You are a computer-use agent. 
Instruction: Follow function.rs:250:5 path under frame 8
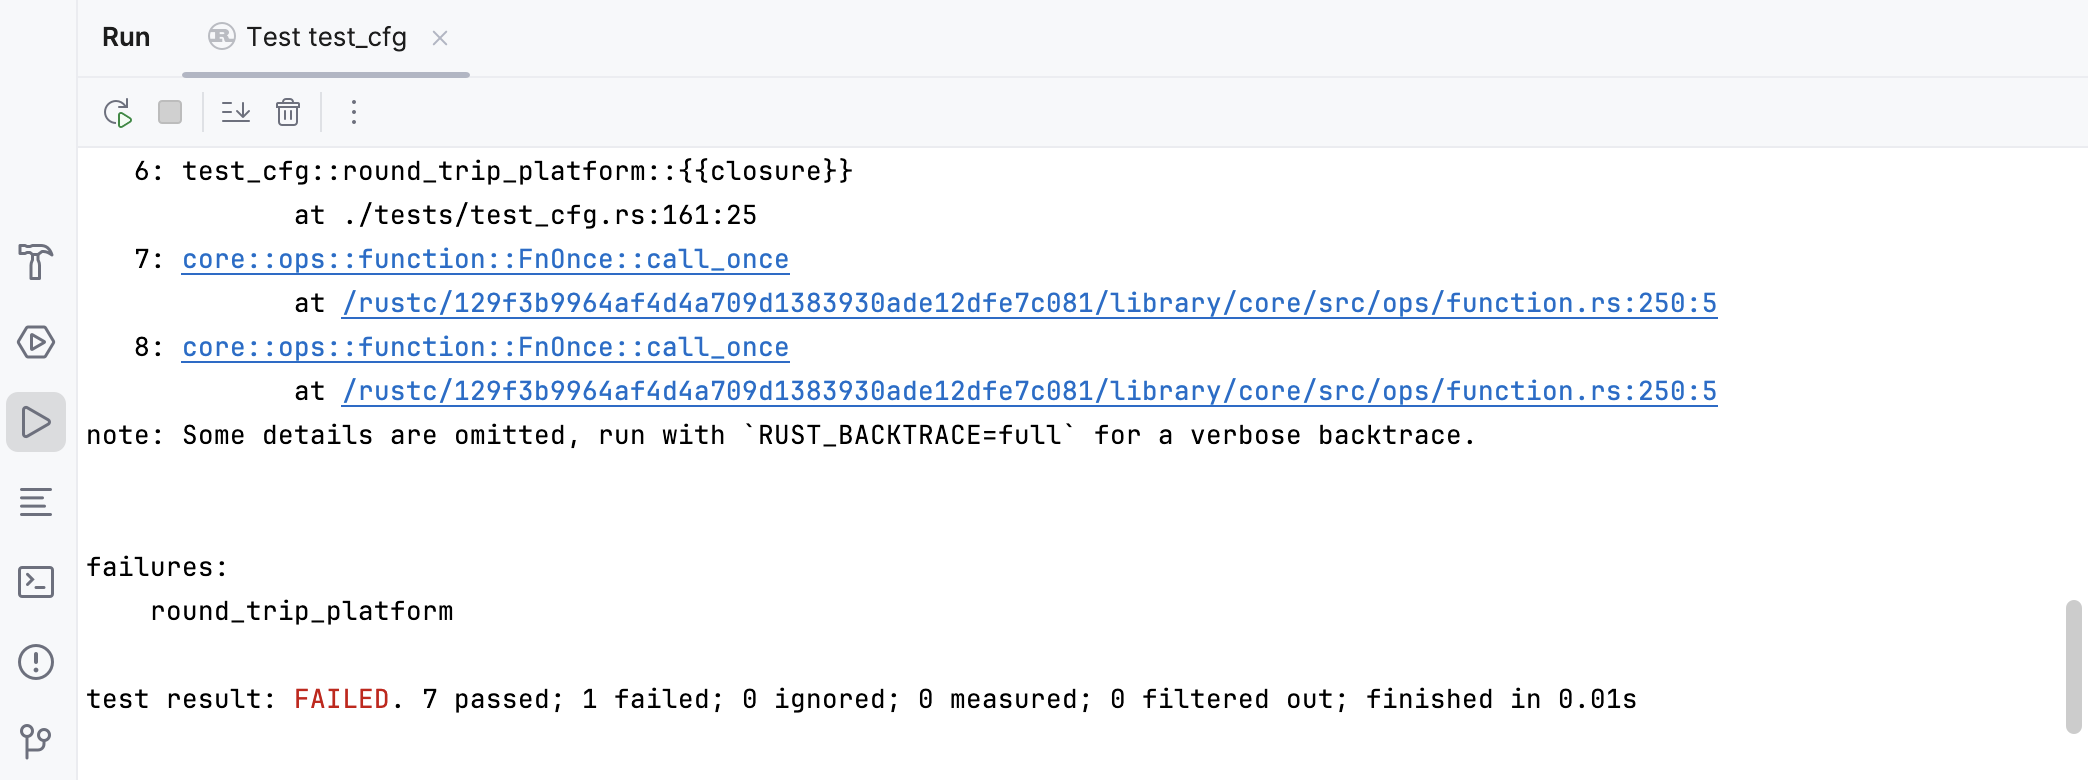point(1029,392)
